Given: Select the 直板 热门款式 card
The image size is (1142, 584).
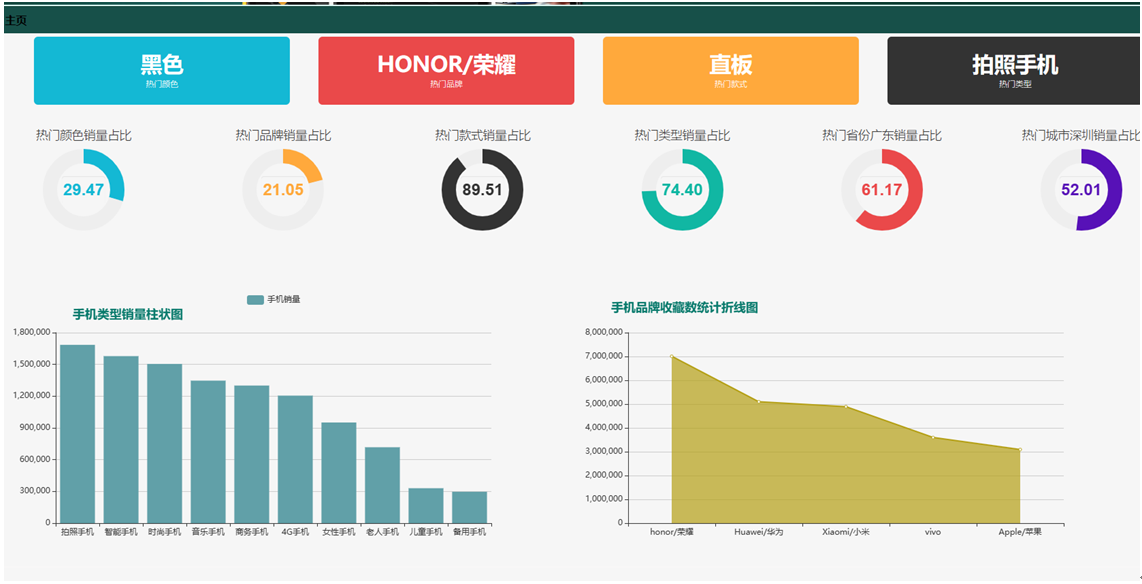Looking at the screenshot, I should tap(730, 71).
